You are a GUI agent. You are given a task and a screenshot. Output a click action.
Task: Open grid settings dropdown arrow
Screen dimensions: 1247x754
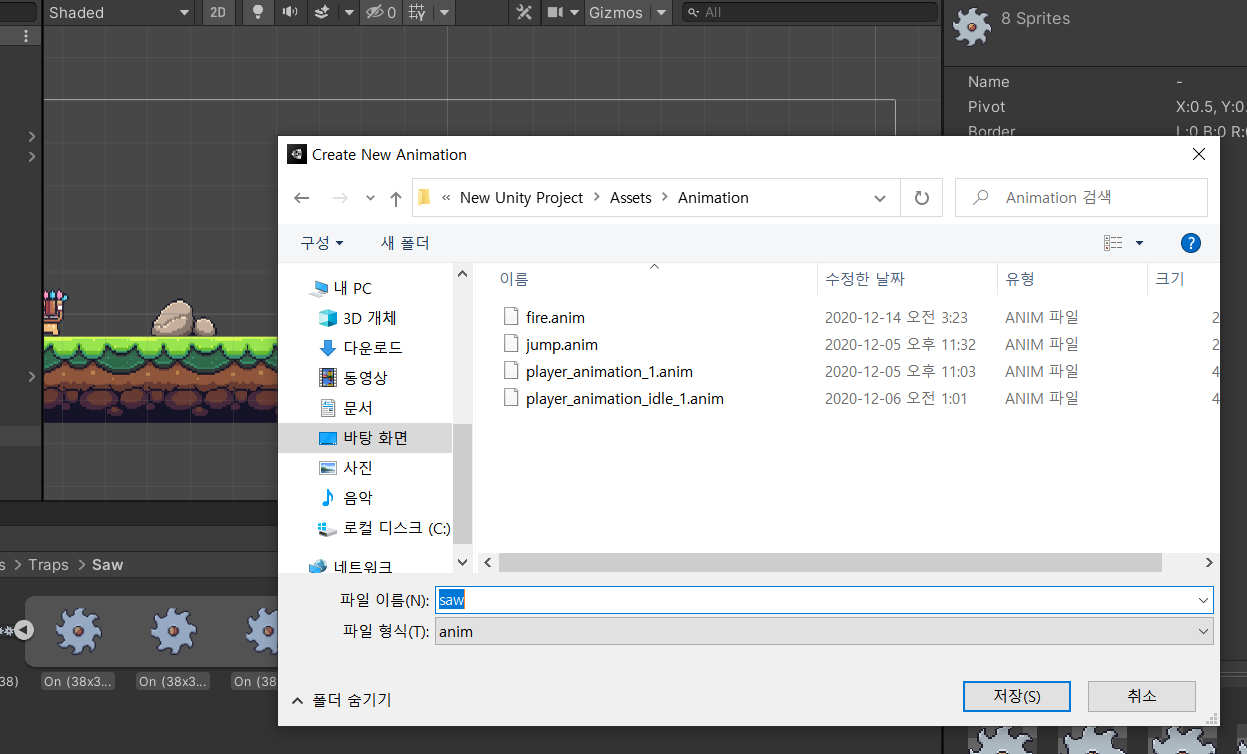445,13
